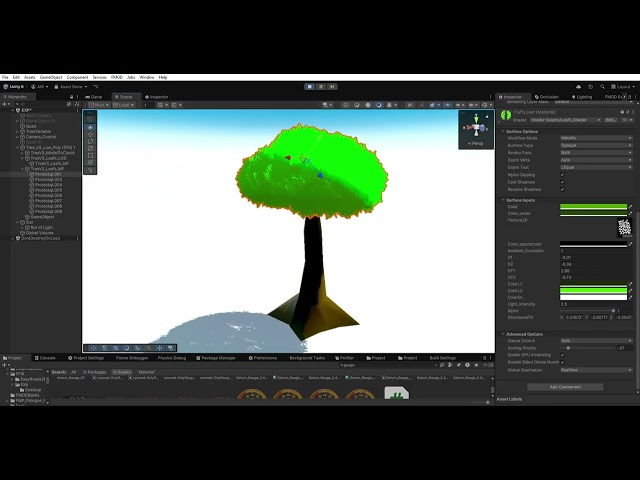Screen dimensions: 640x480
Task: Open the Depth Test dropdown
Action: tap(596, 167)
